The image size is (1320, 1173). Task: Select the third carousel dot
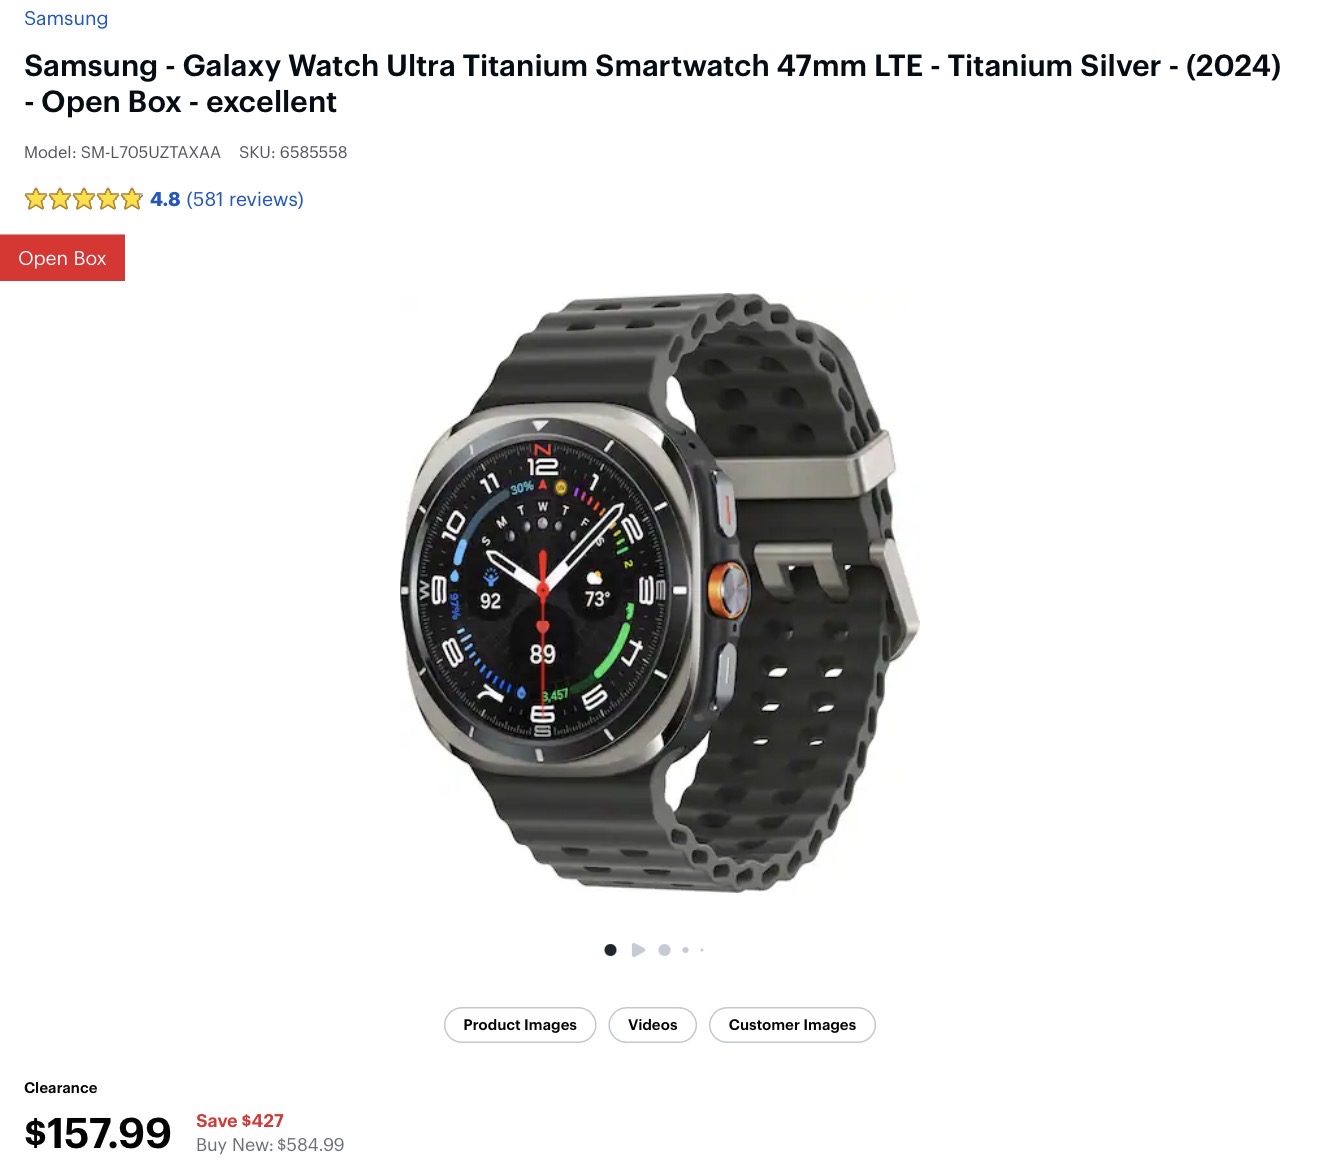pos(664,950)
